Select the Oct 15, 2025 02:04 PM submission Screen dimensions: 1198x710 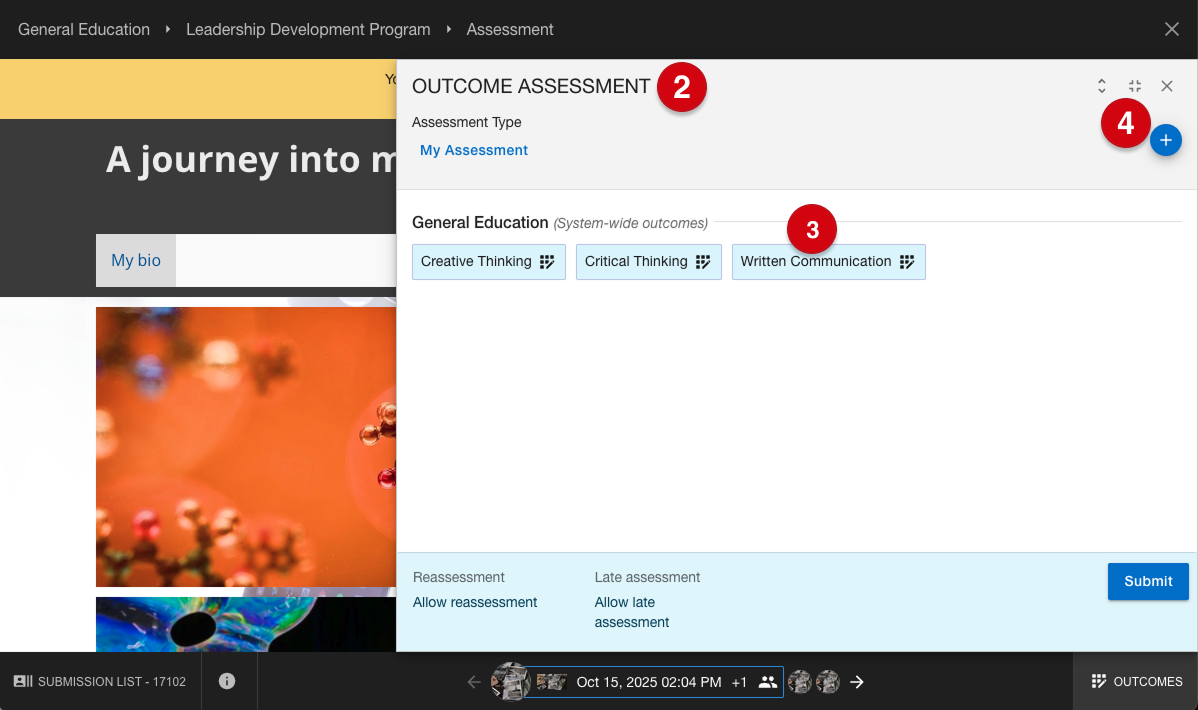[x=649, y=682]
